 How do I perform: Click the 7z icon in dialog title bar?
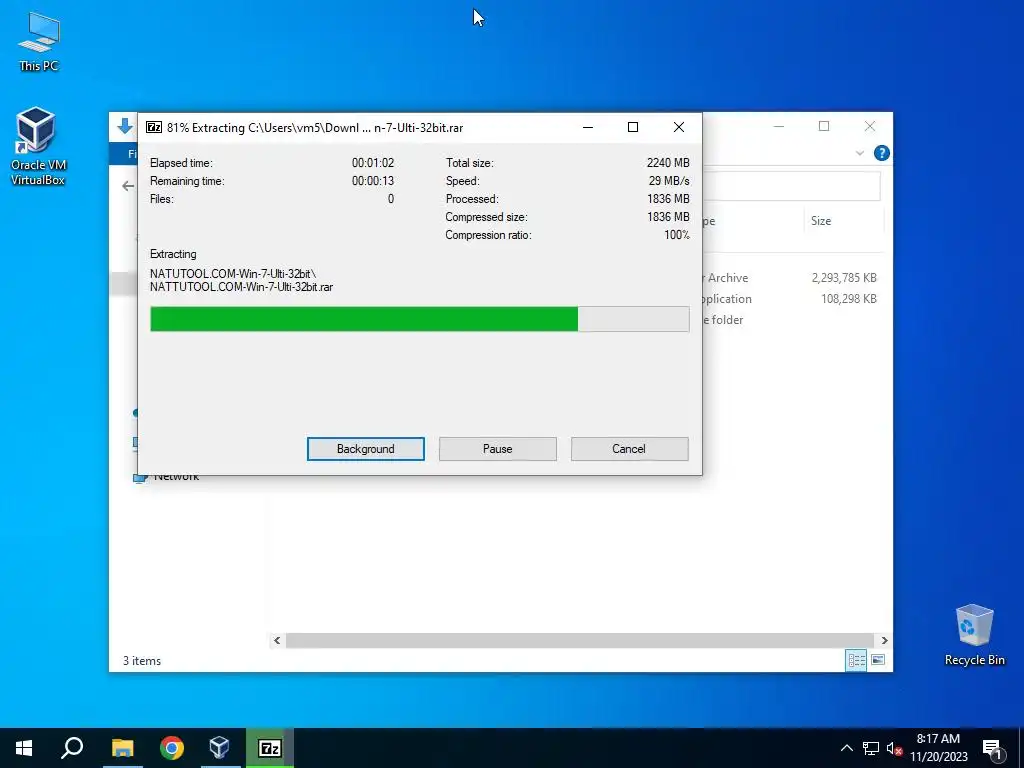153,127
